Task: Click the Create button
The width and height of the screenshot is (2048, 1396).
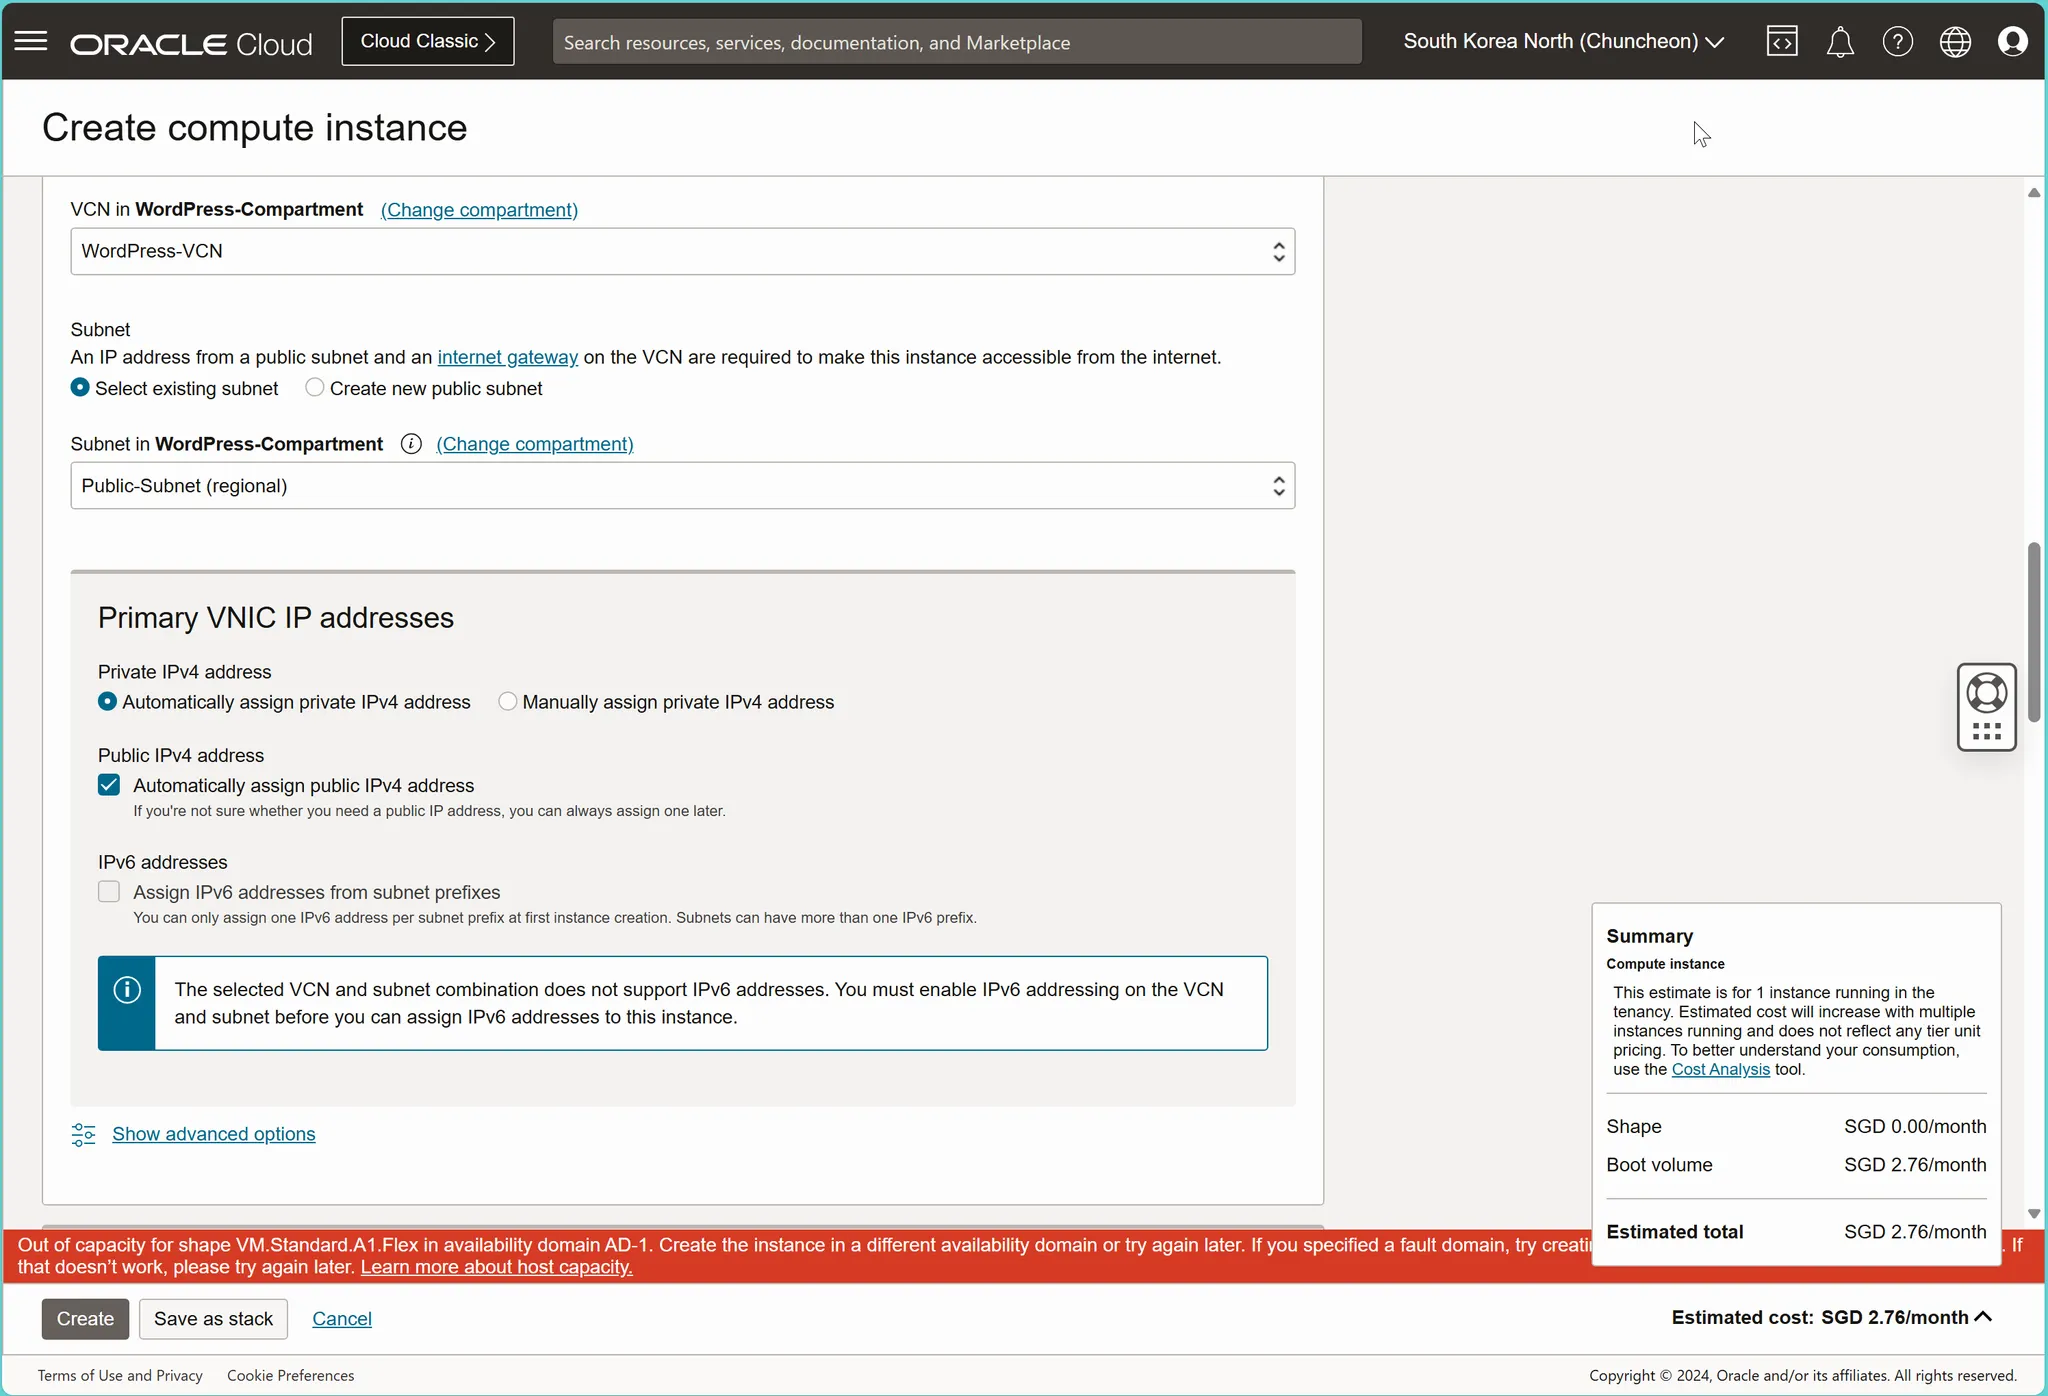Action: coord(85,1319)
